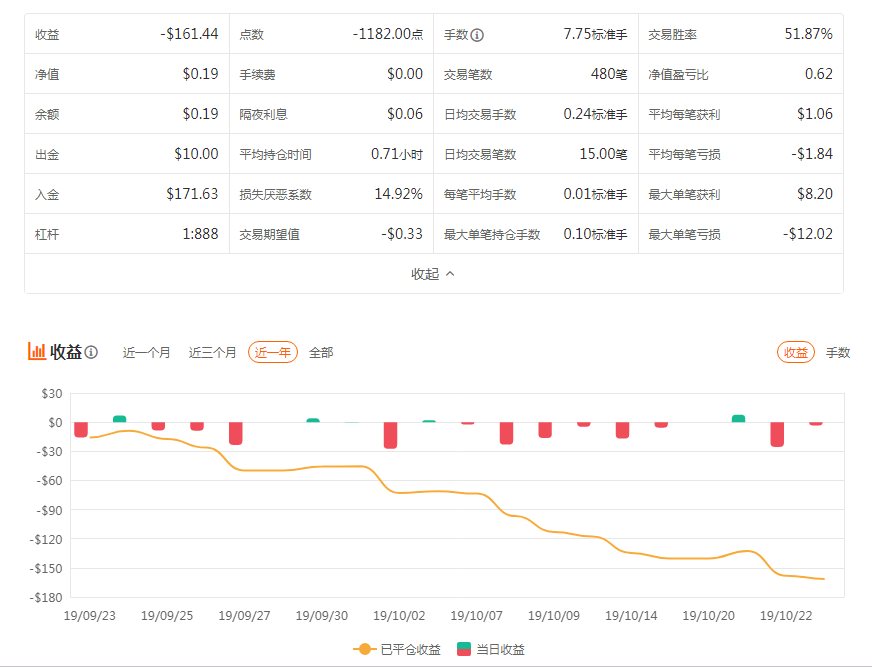This screenshot has height=667, width=872.
Task: Click the info icon beside 收益 chart title
Action: [91, 352]
